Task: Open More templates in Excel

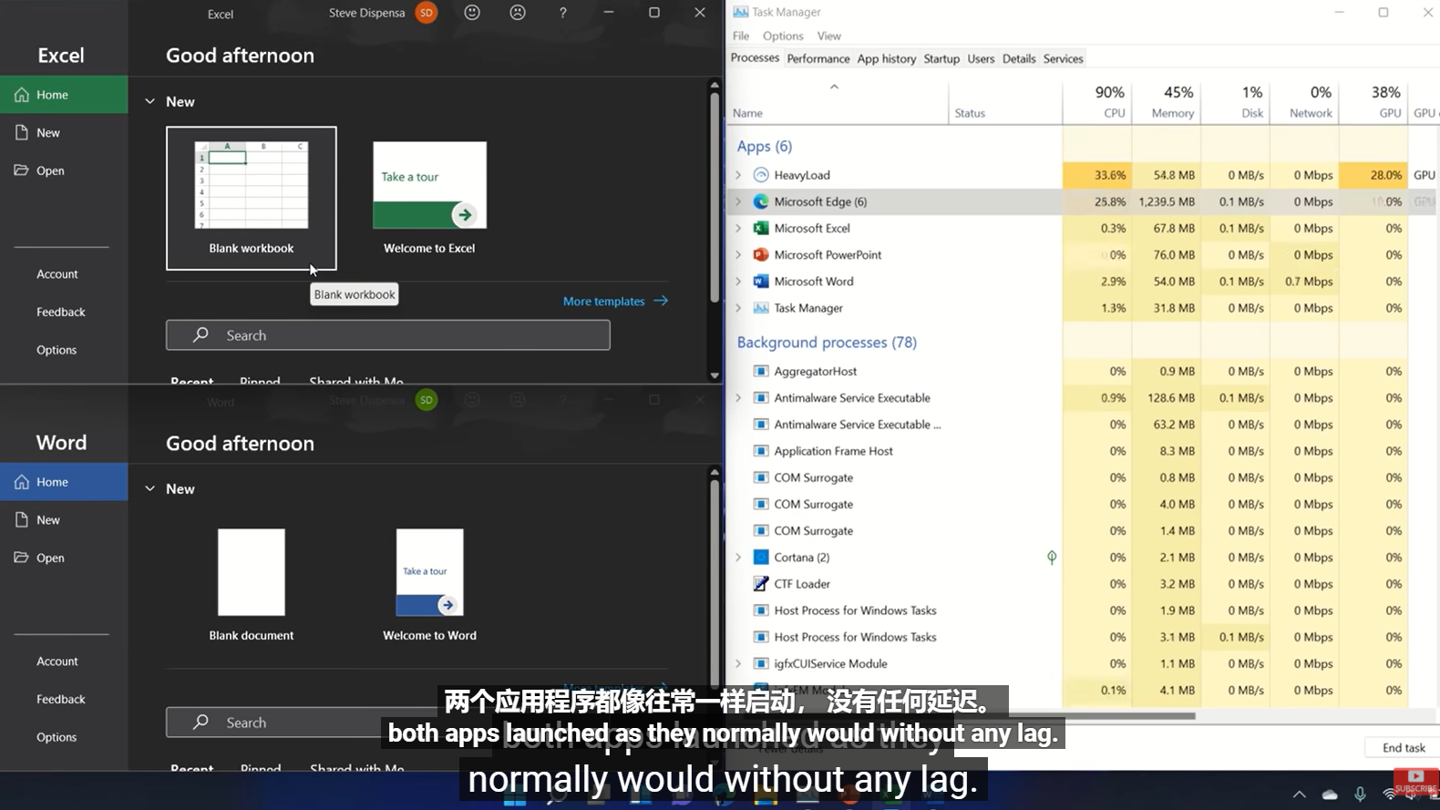Action: (604, 300)
